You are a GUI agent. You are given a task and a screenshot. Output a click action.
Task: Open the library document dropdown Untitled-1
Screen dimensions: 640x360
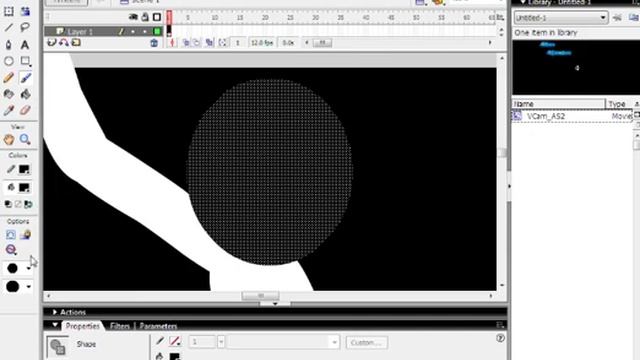[x=561, y=18]
